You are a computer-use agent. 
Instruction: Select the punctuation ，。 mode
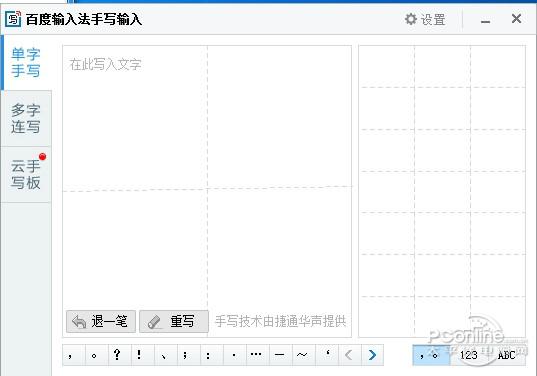coord(431,355)
